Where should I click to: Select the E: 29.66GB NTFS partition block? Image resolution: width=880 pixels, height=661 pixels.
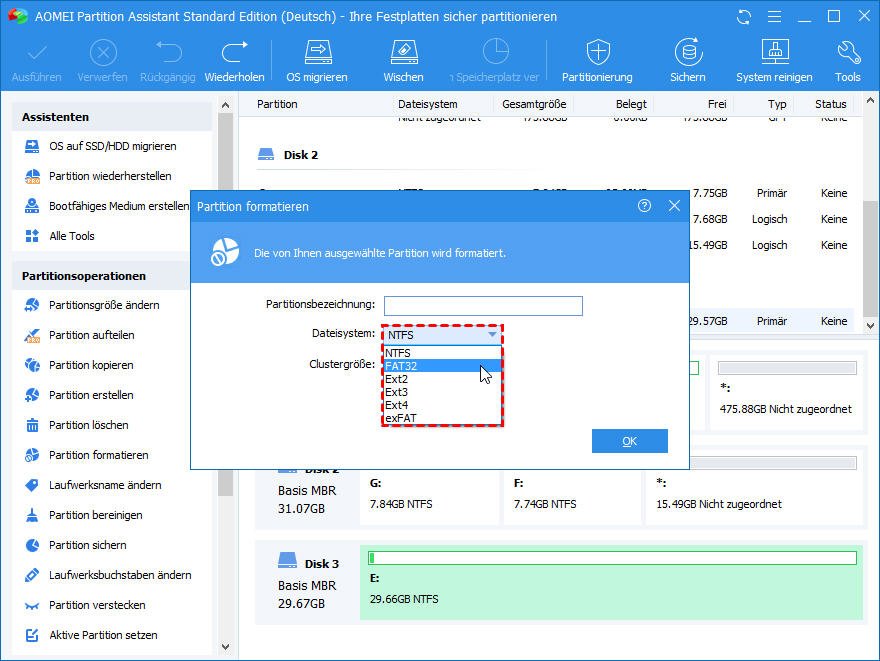point(611,583)
